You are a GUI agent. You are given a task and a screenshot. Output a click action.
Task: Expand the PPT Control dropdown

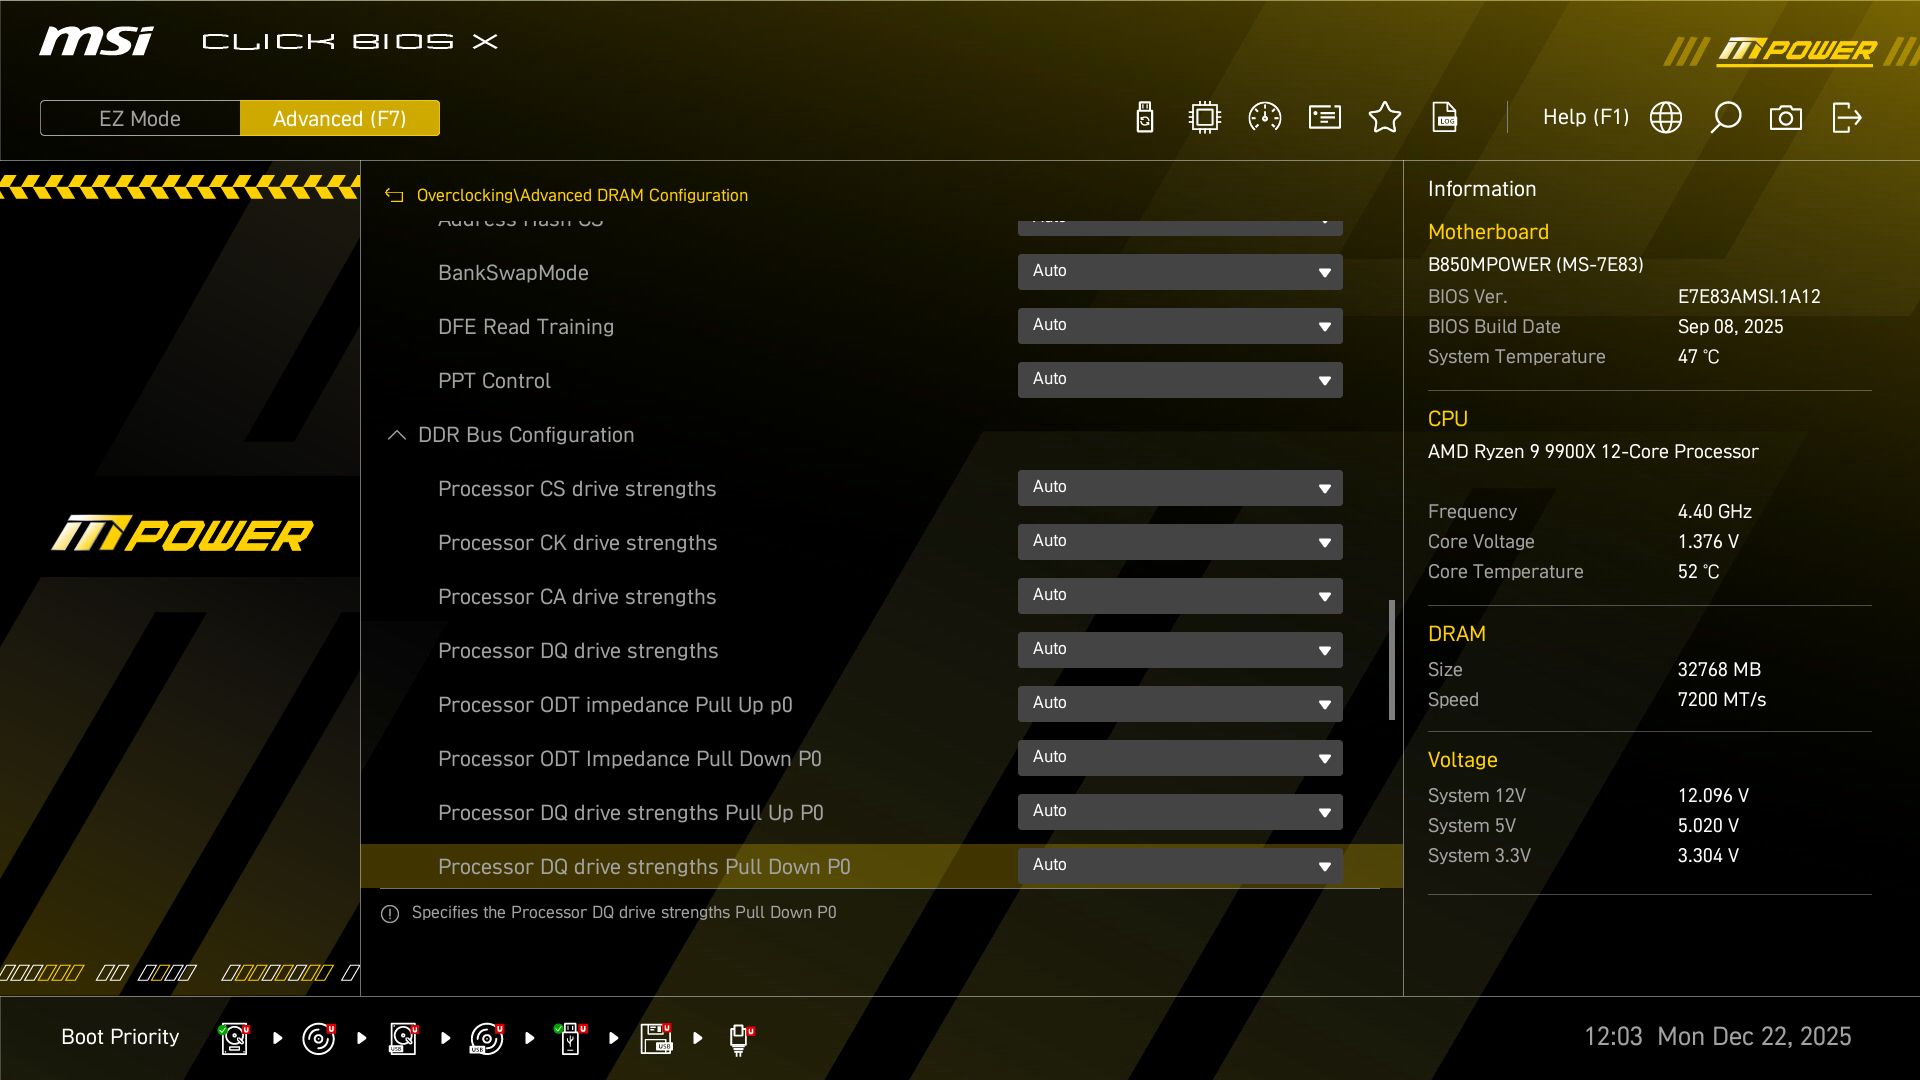click(1180, 380)
